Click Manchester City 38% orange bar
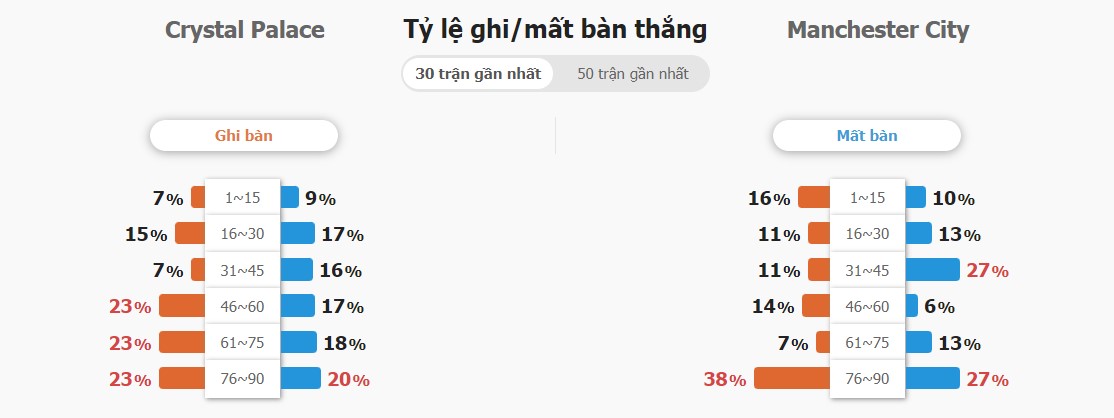Image resolution: width=1114 pixels, height=418 pixels. point(792,378)
